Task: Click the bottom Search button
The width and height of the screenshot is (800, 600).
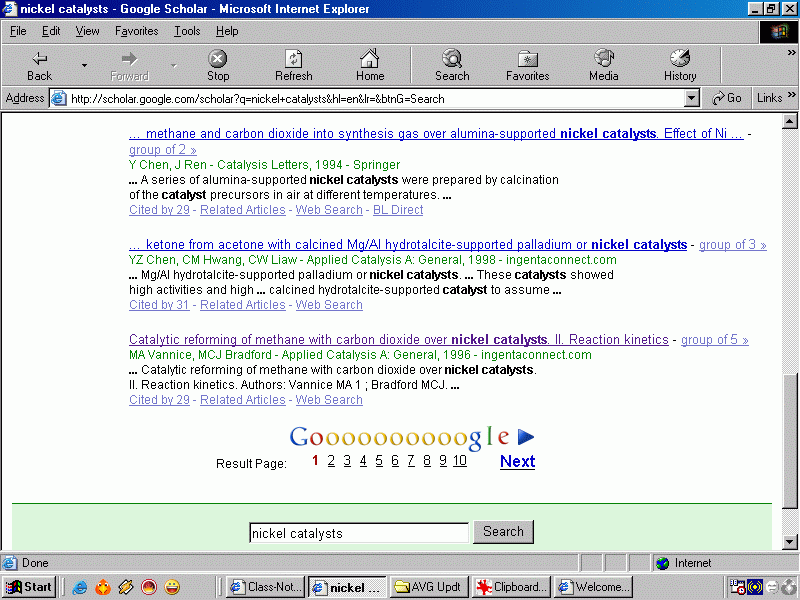Action: tap(503, 532)
